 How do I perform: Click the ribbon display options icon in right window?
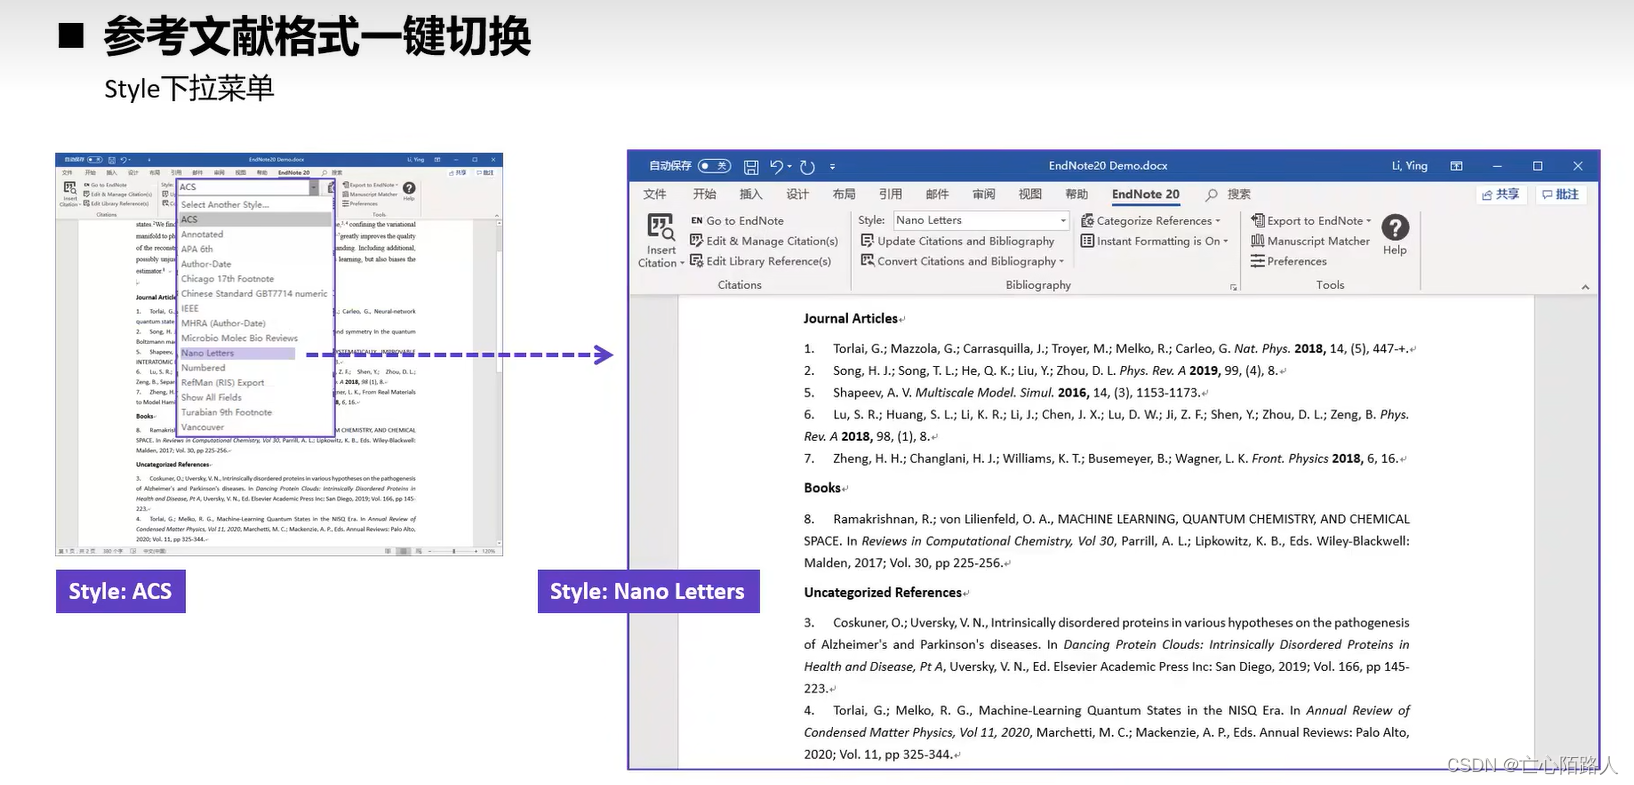pos(1456,166)
